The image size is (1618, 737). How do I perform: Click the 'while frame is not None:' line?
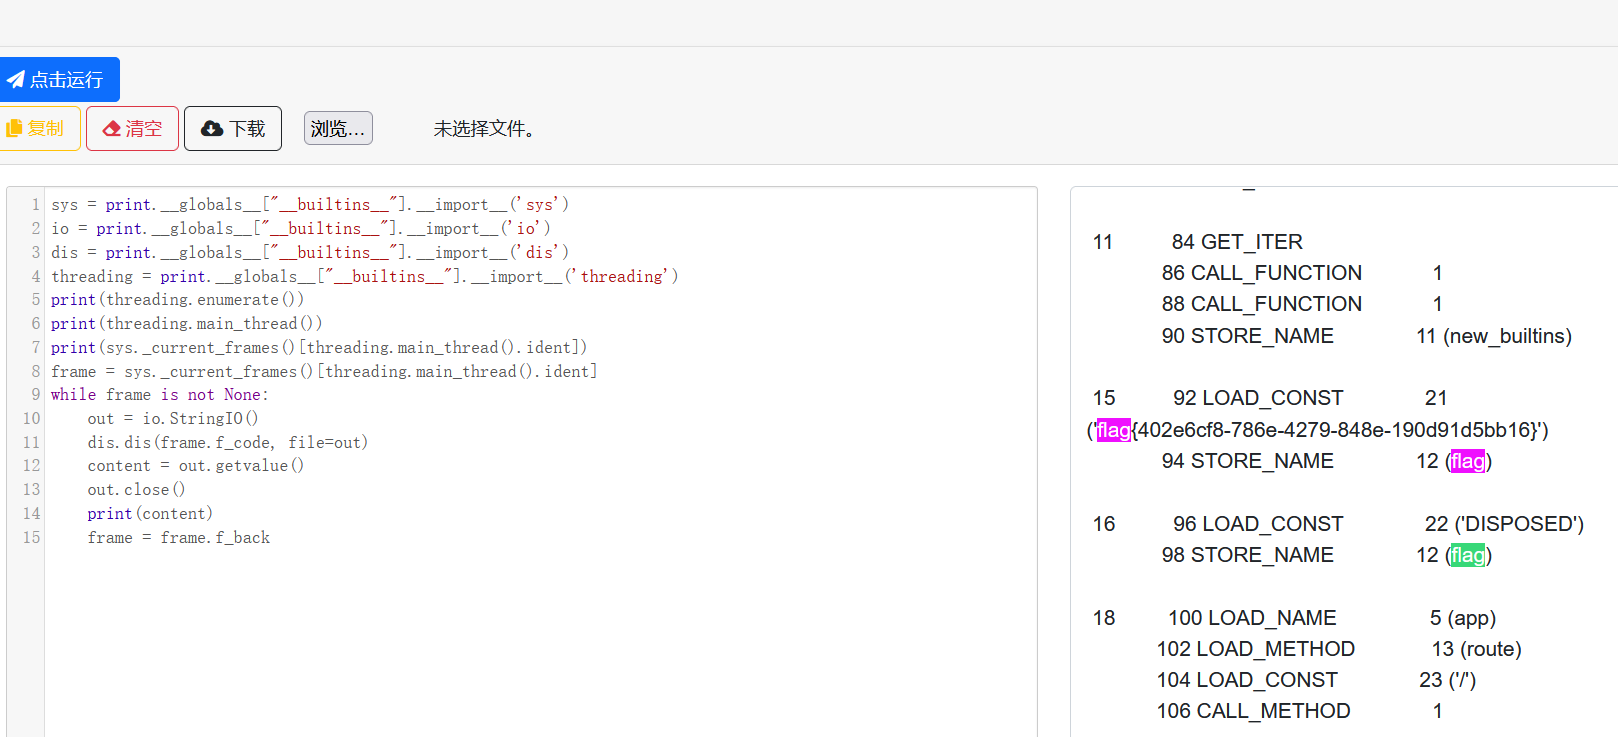point(160,394)
